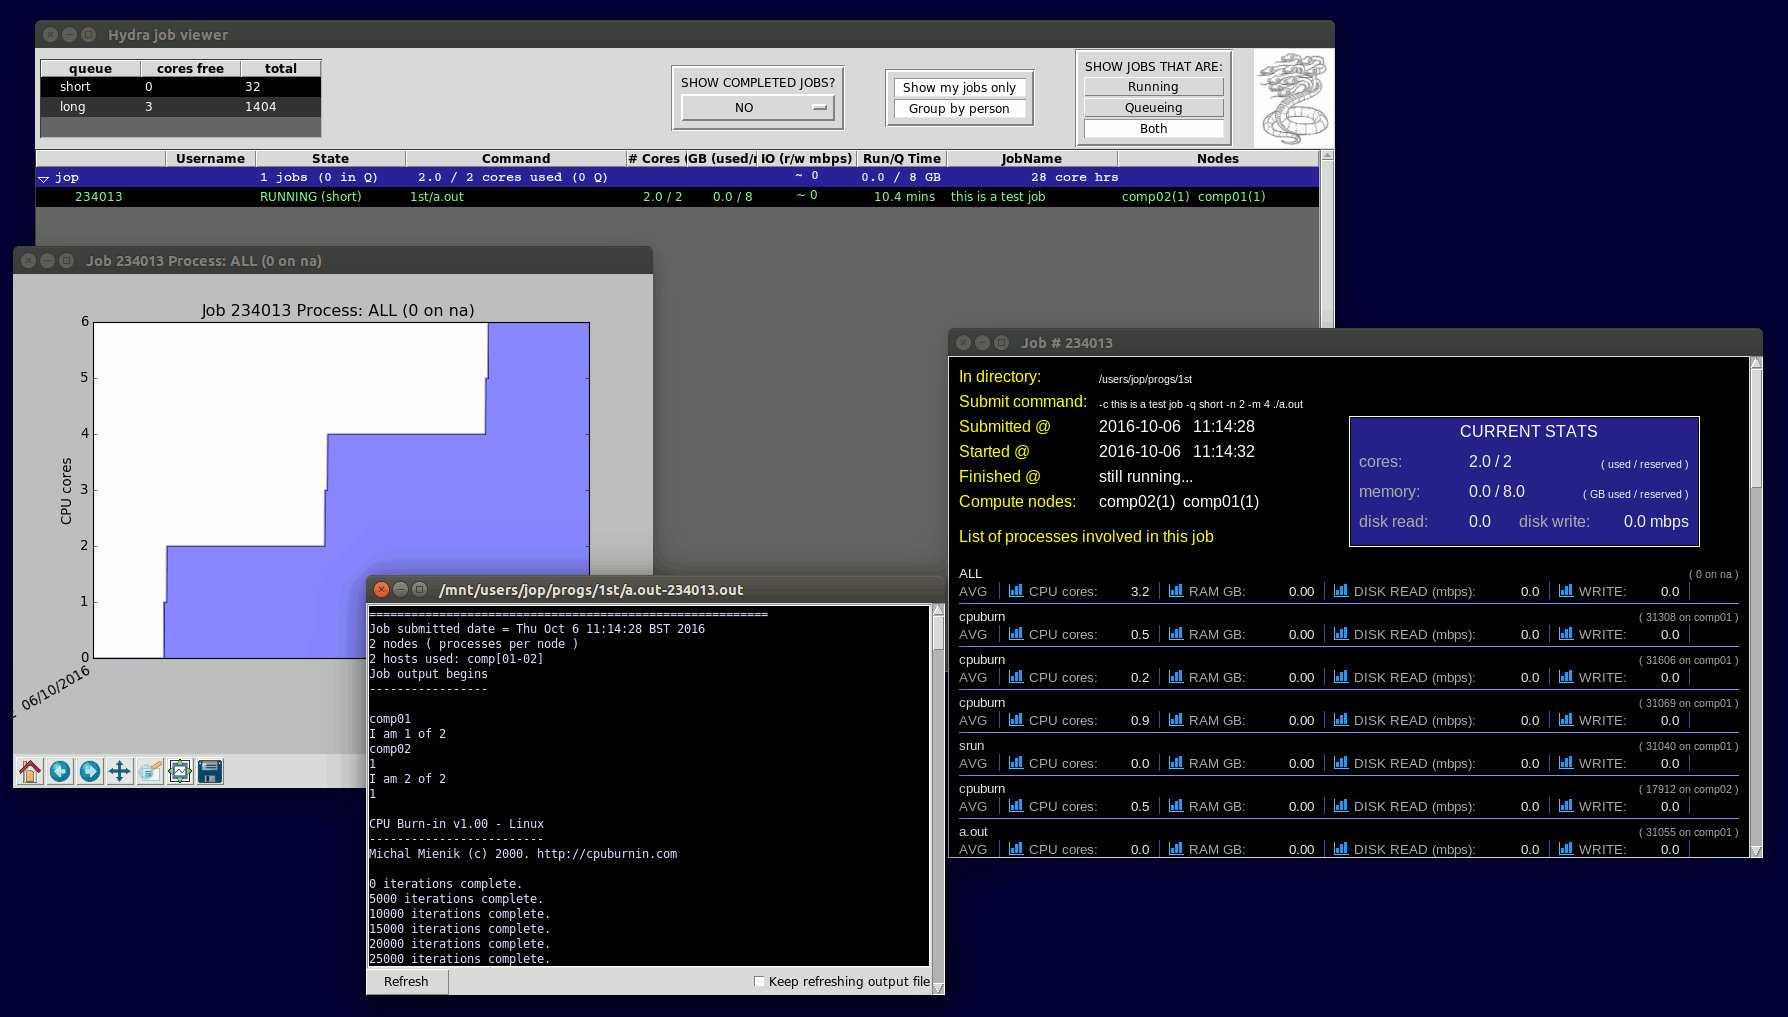Plot RAM GB for cpuburn process 31308

1176,634
